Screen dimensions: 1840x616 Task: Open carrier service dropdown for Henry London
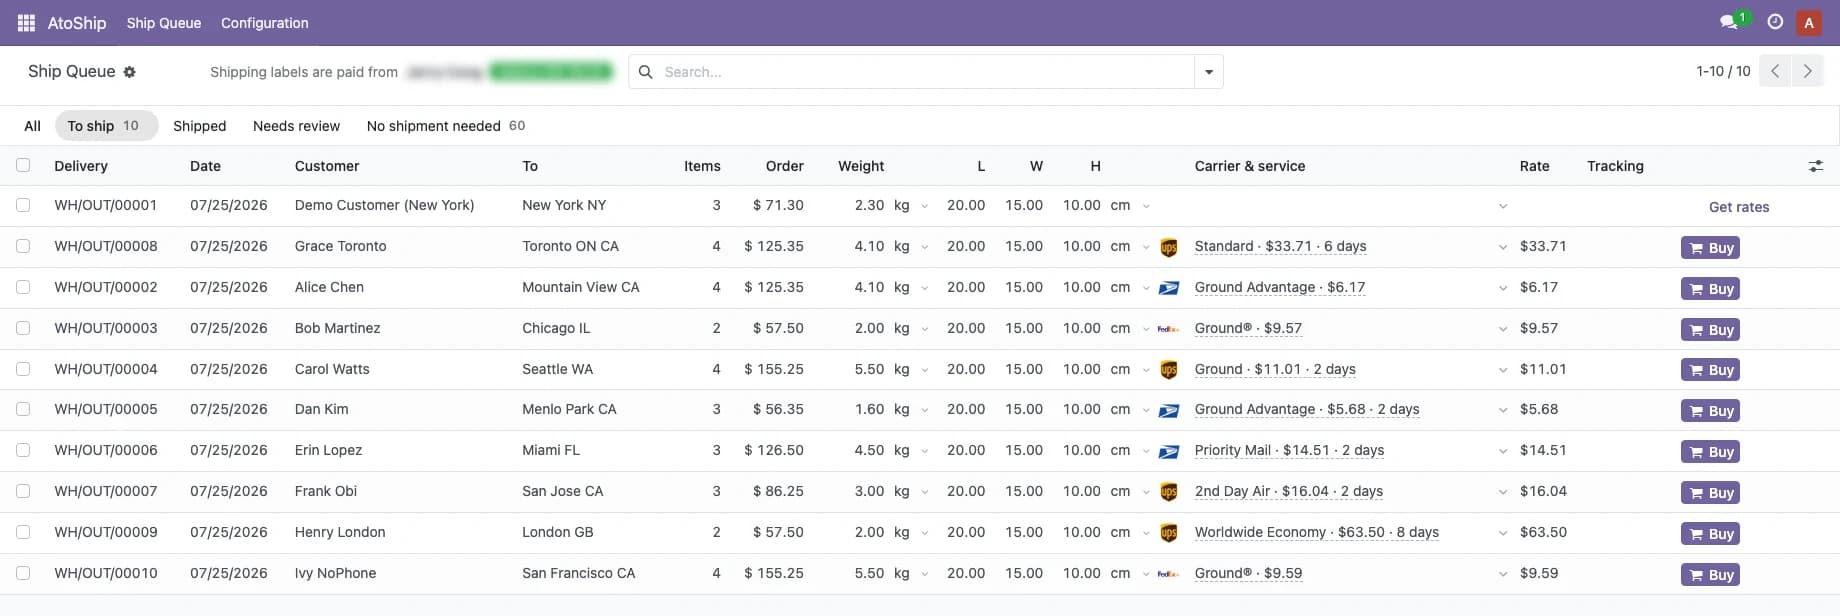[x=1502, y=533]
